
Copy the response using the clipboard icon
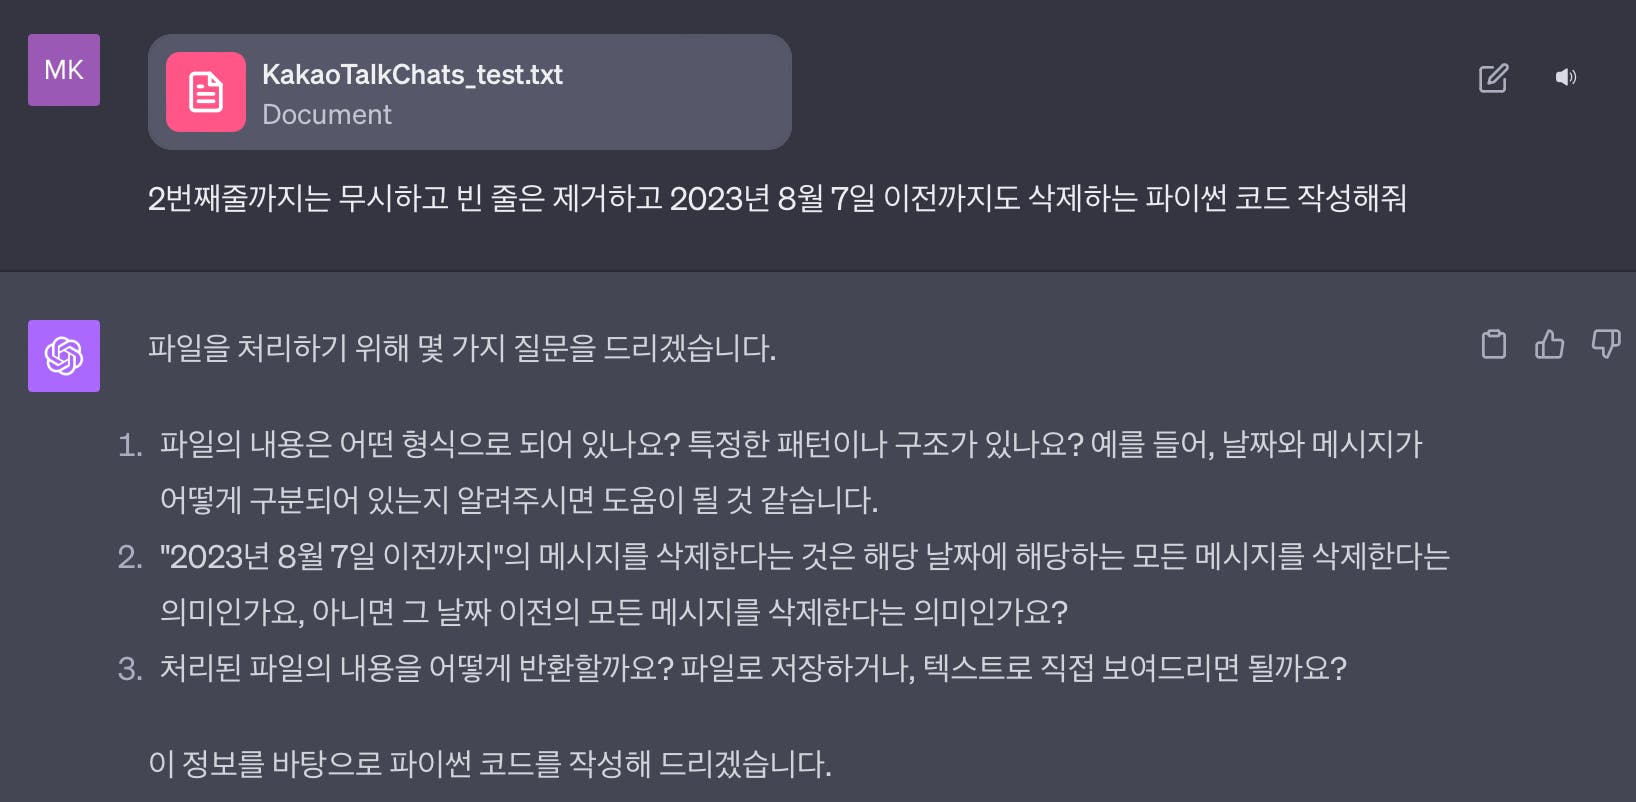click(1494, 344)
